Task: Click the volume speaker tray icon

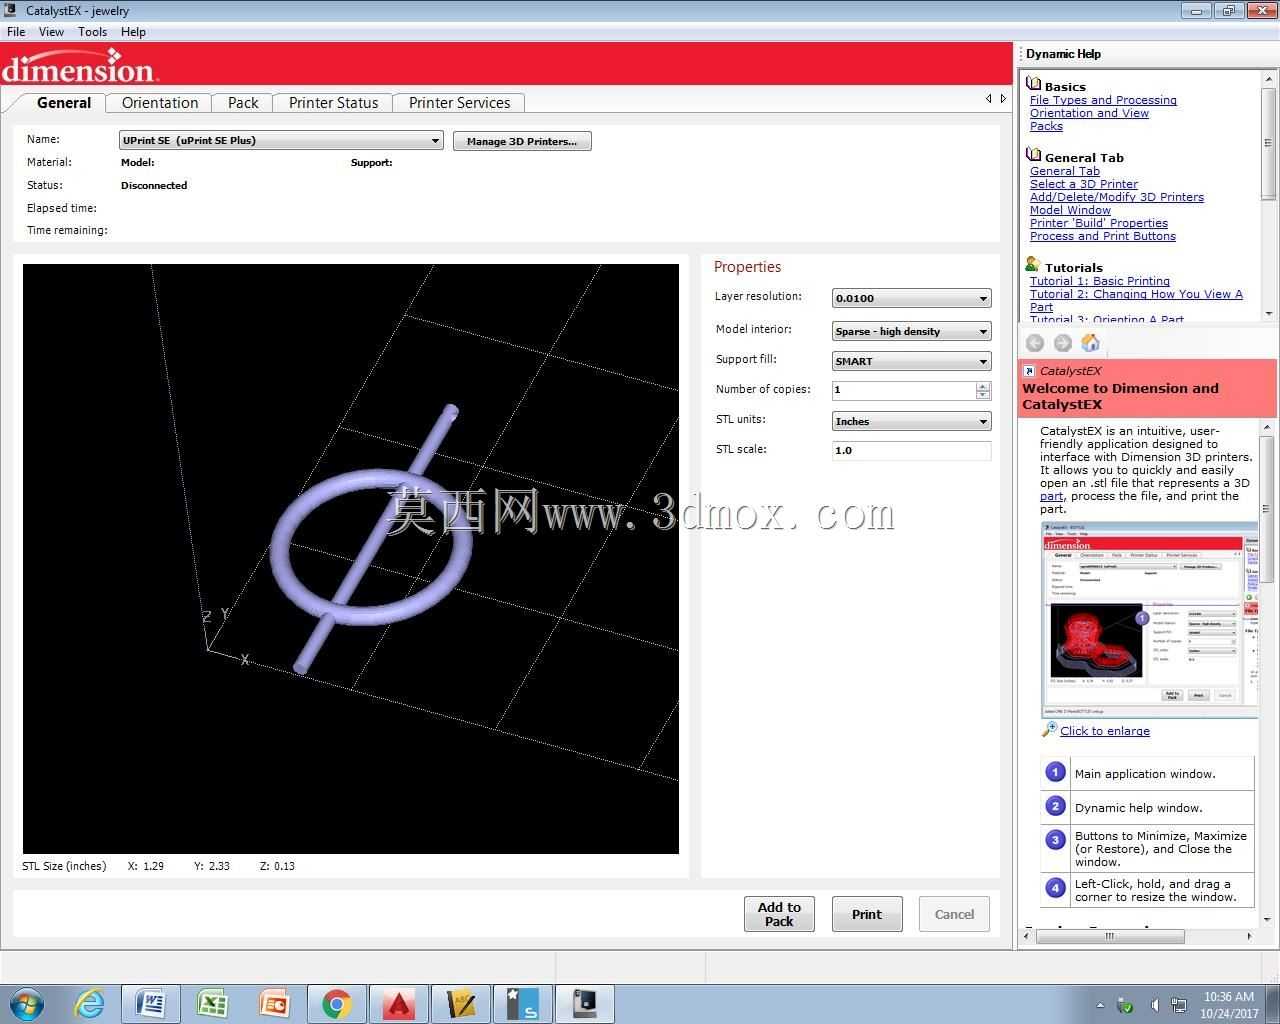Action: (x=1154, y=1005)
